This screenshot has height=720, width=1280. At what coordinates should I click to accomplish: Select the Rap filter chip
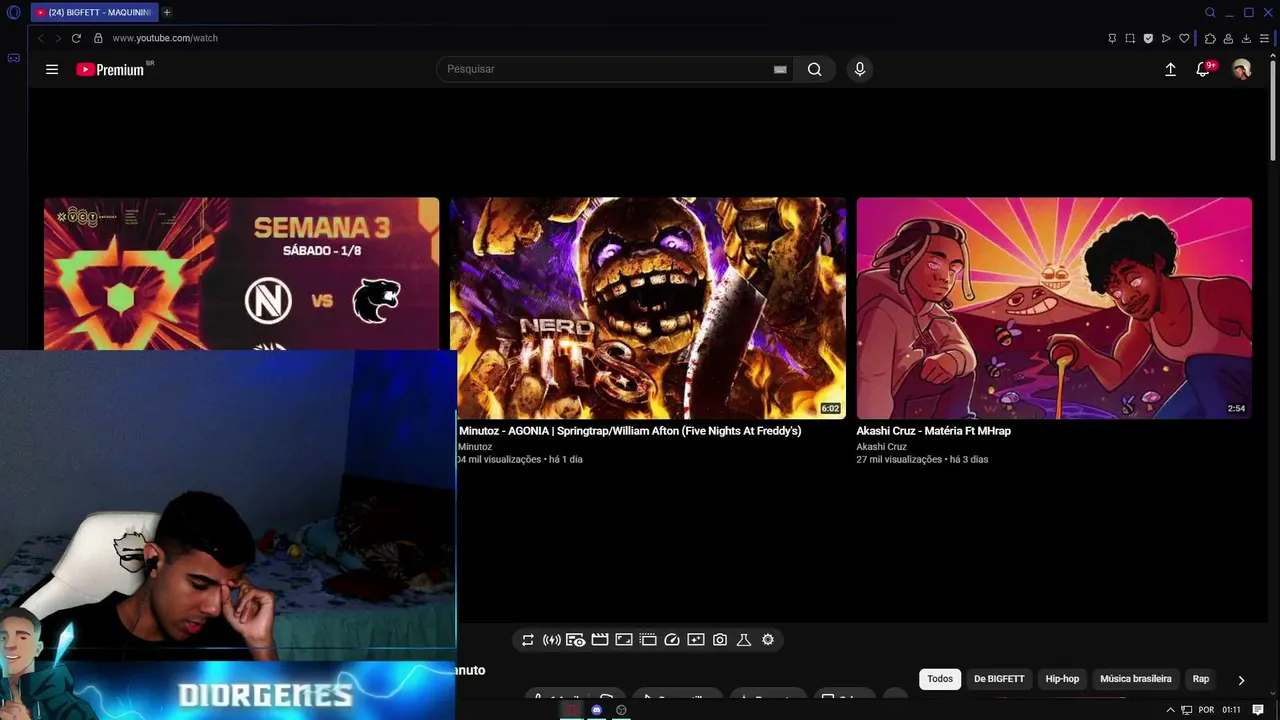point(1201,679)
